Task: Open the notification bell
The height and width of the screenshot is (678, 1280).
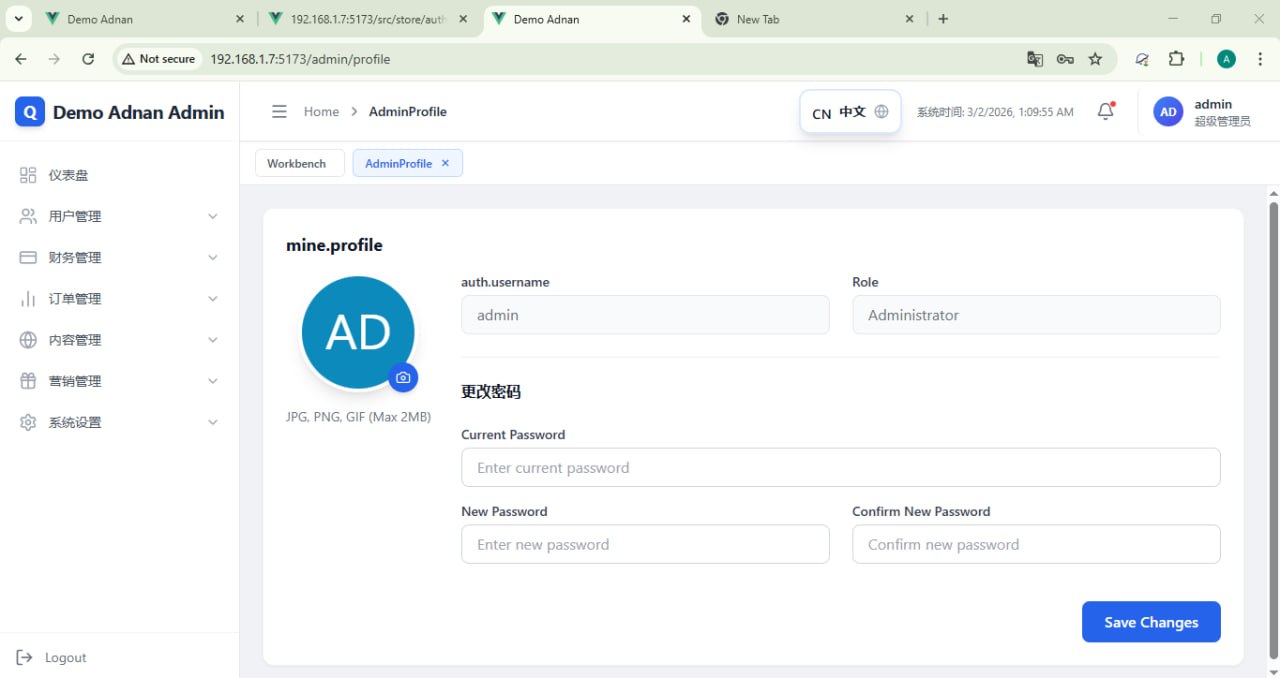Action: click(x=1105, y=112)
